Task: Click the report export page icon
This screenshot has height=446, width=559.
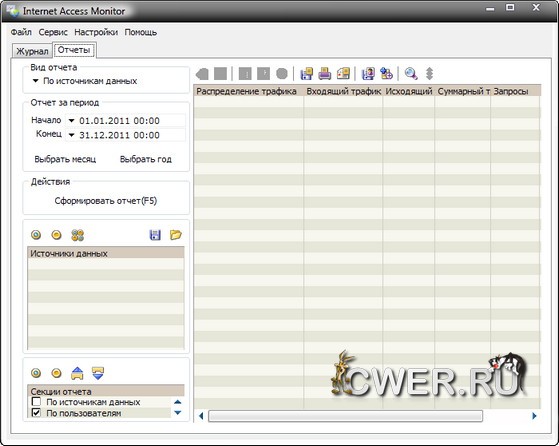Action: (x=343, y=74)
